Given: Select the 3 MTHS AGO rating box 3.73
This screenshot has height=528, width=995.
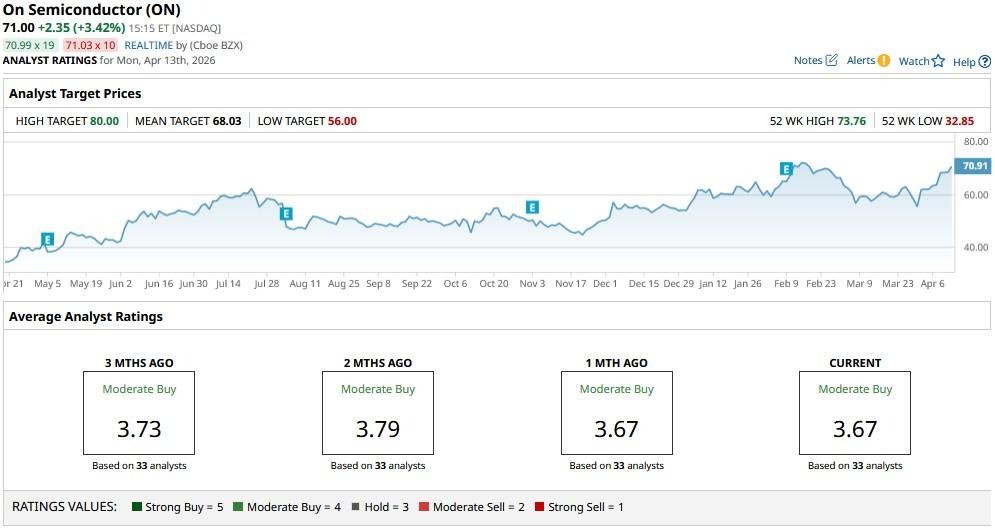Looking at the screenshot, I should [x=139, y=412].
